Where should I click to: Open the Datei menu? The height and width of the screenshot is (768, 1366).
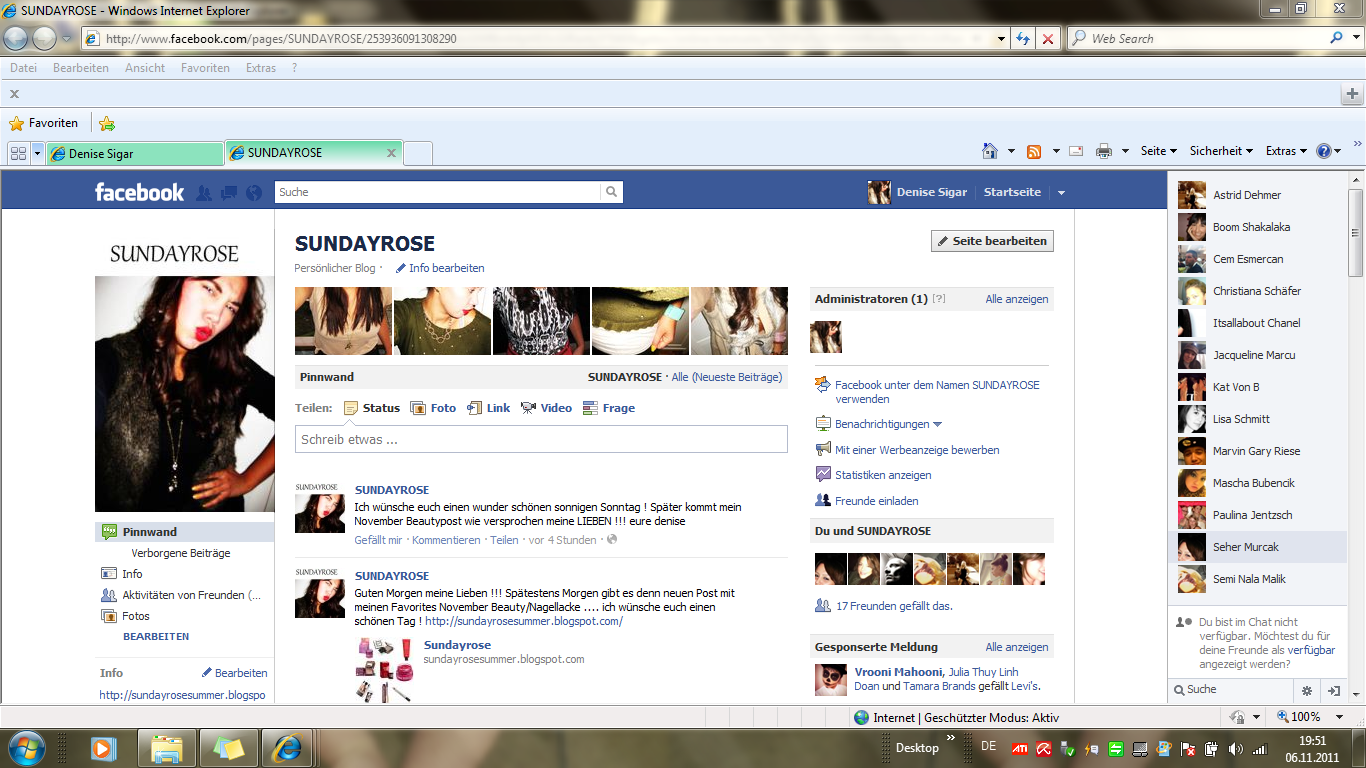23,68
